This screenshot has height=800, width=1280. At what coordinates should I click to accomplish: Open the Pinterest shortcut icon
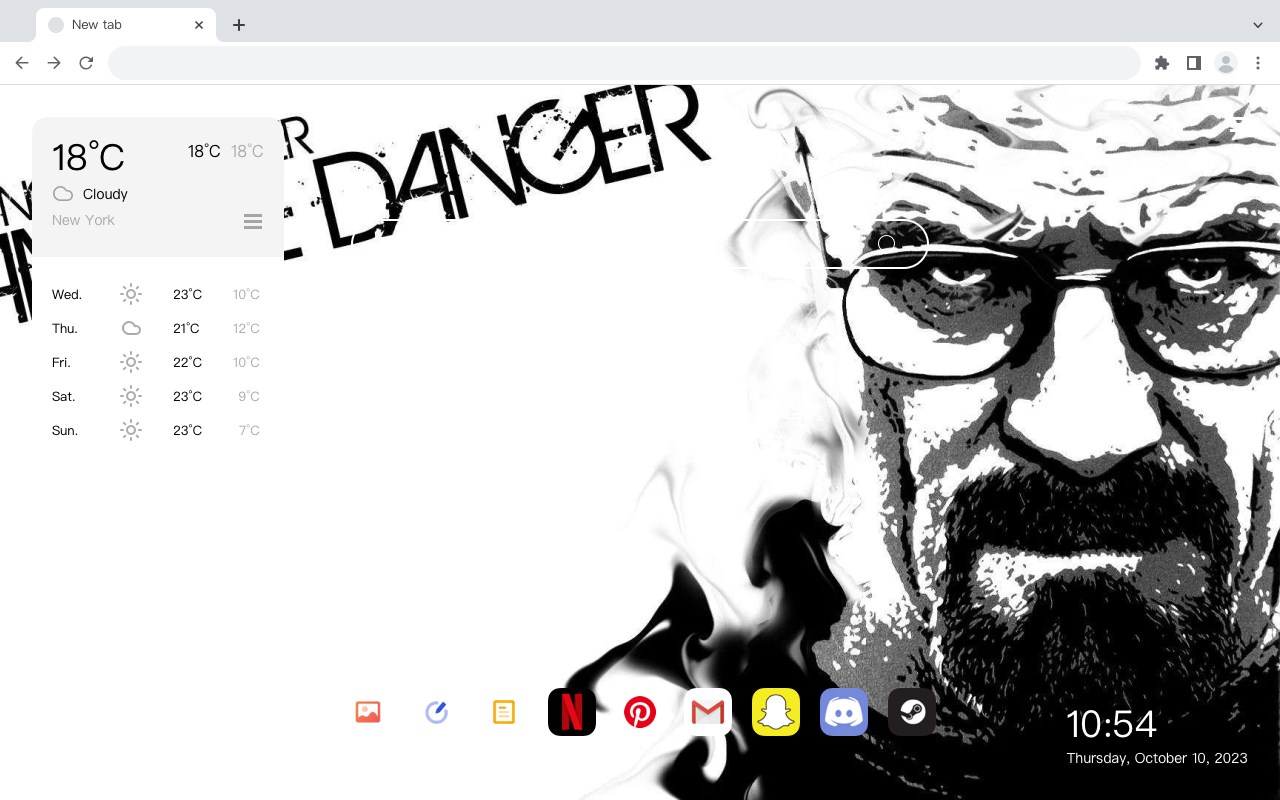[640, 712]
